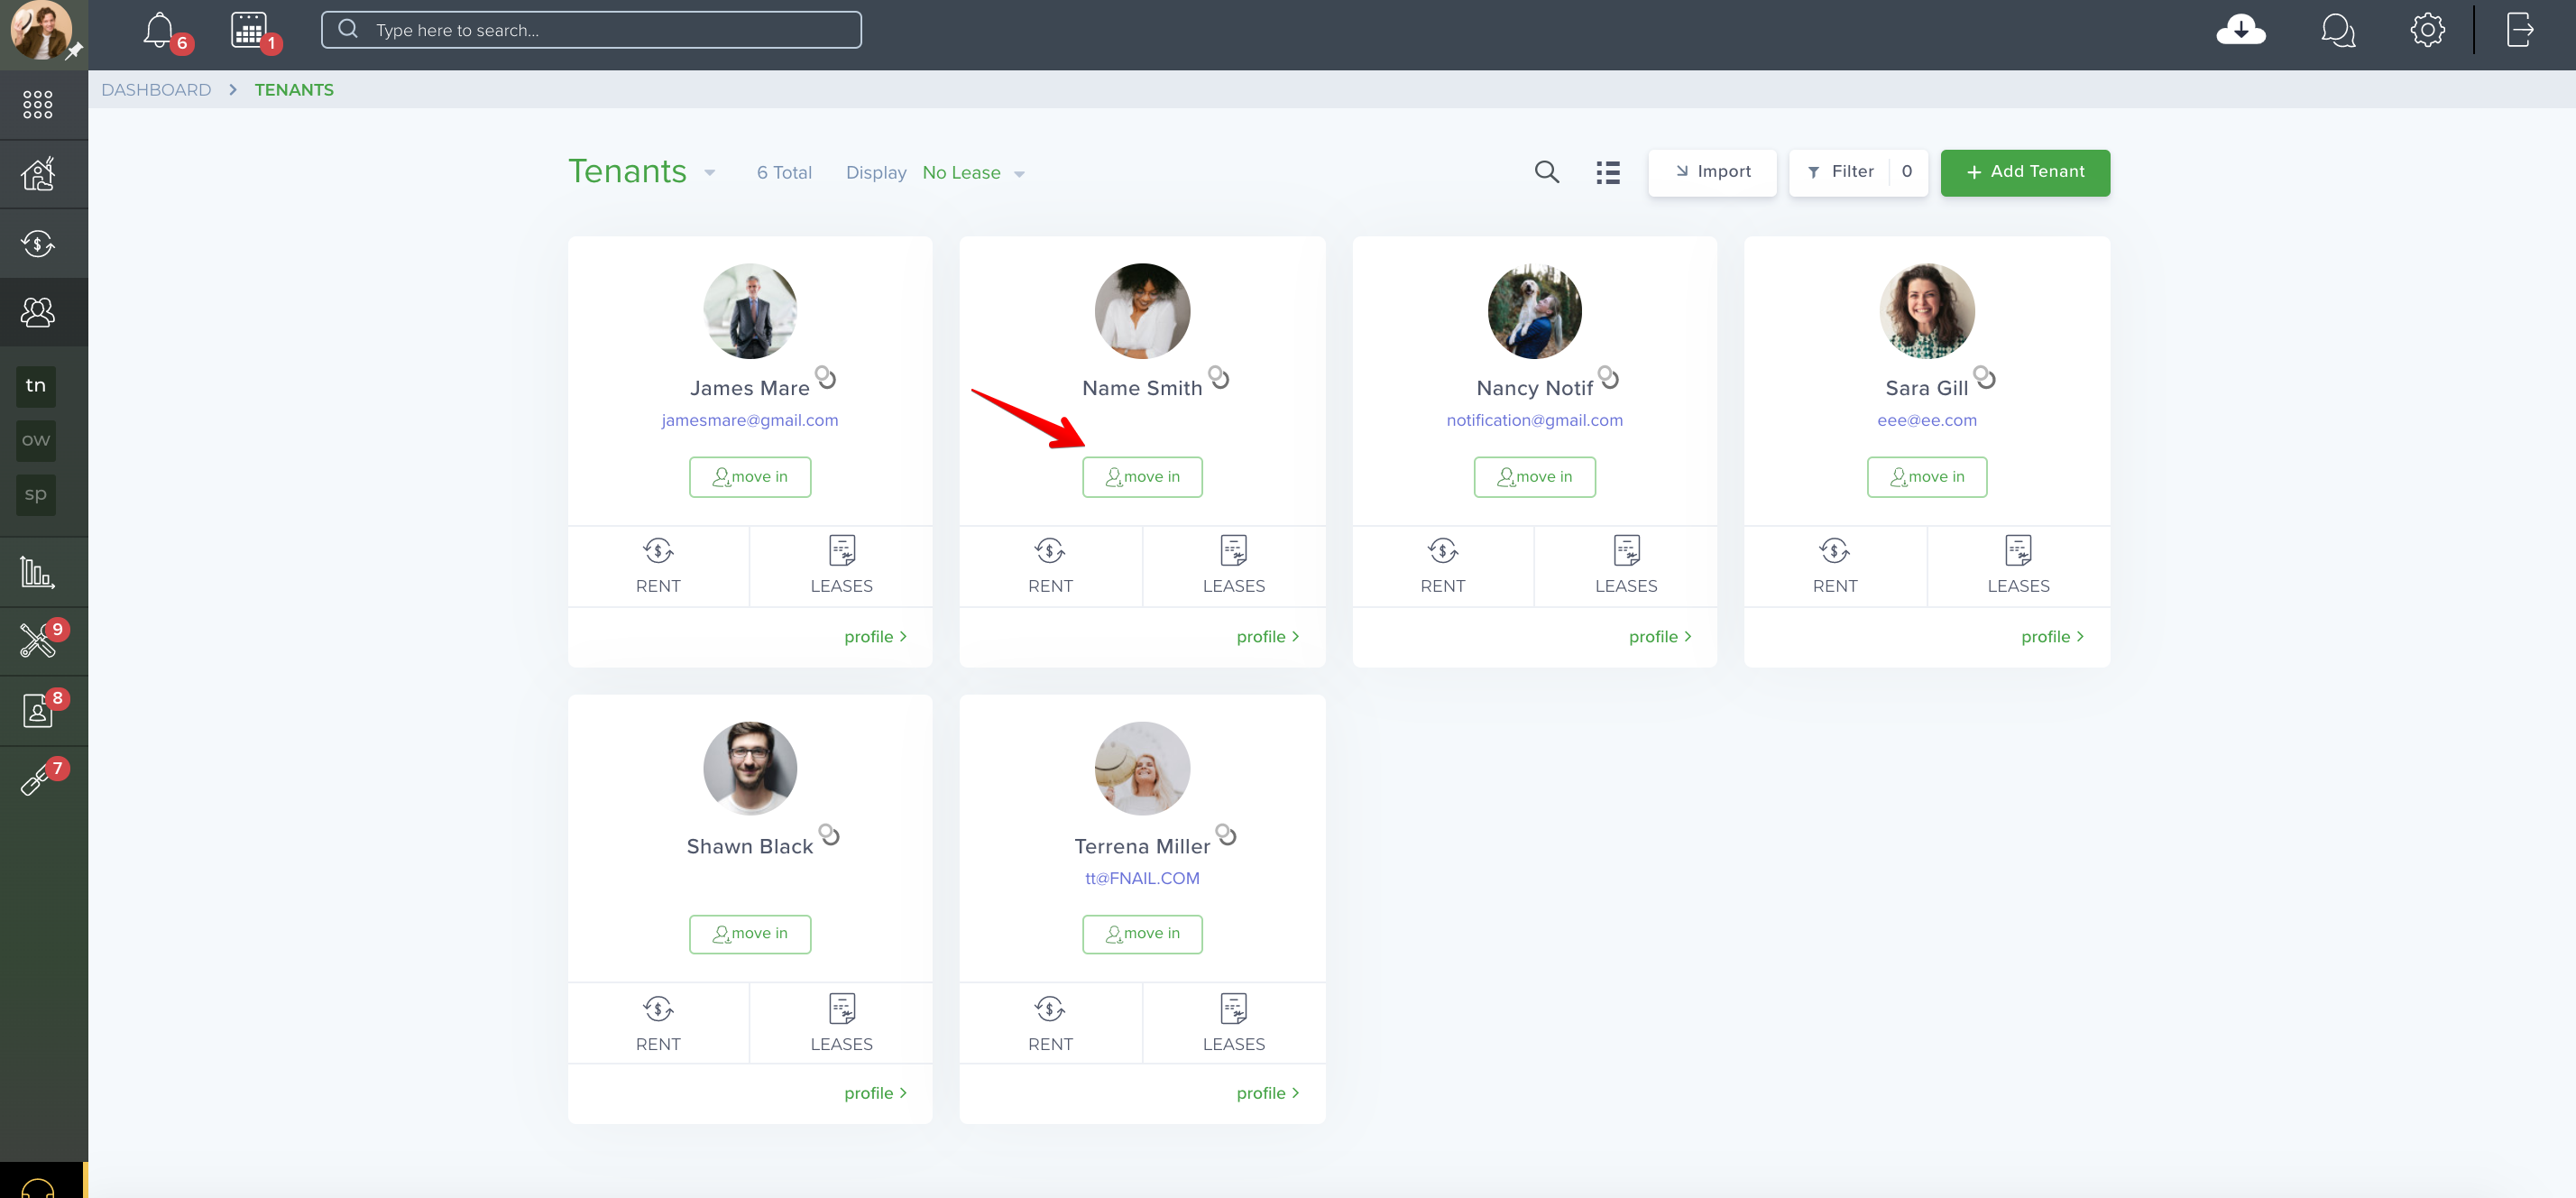Click the link status icon beside Nancy Notif
Viewport: 2576px width, 1198px height.
[1608, 377]
